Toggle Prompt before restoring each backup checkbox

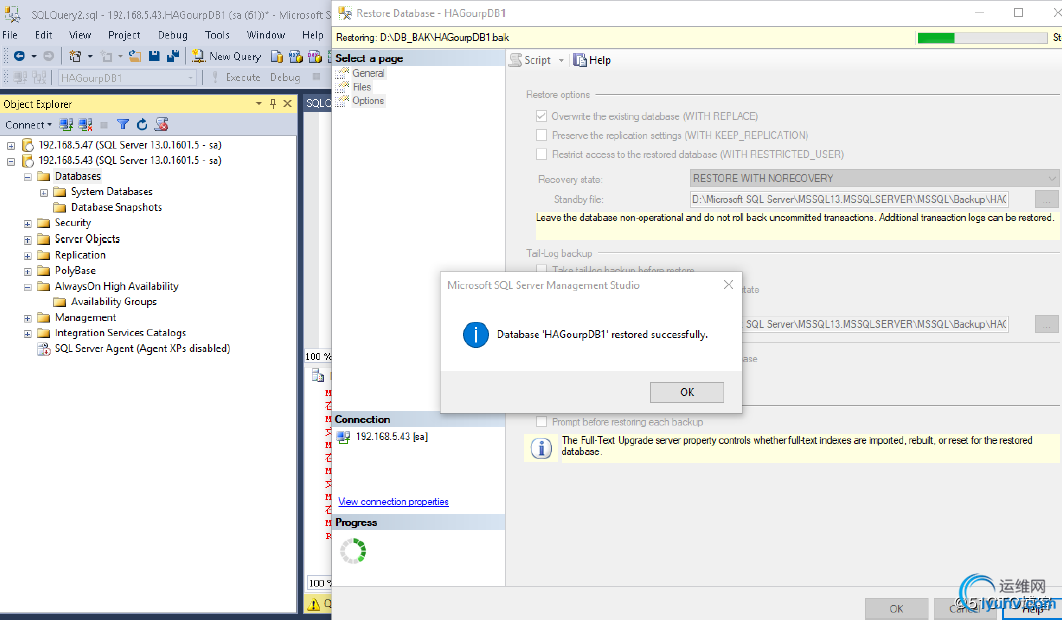541,422
